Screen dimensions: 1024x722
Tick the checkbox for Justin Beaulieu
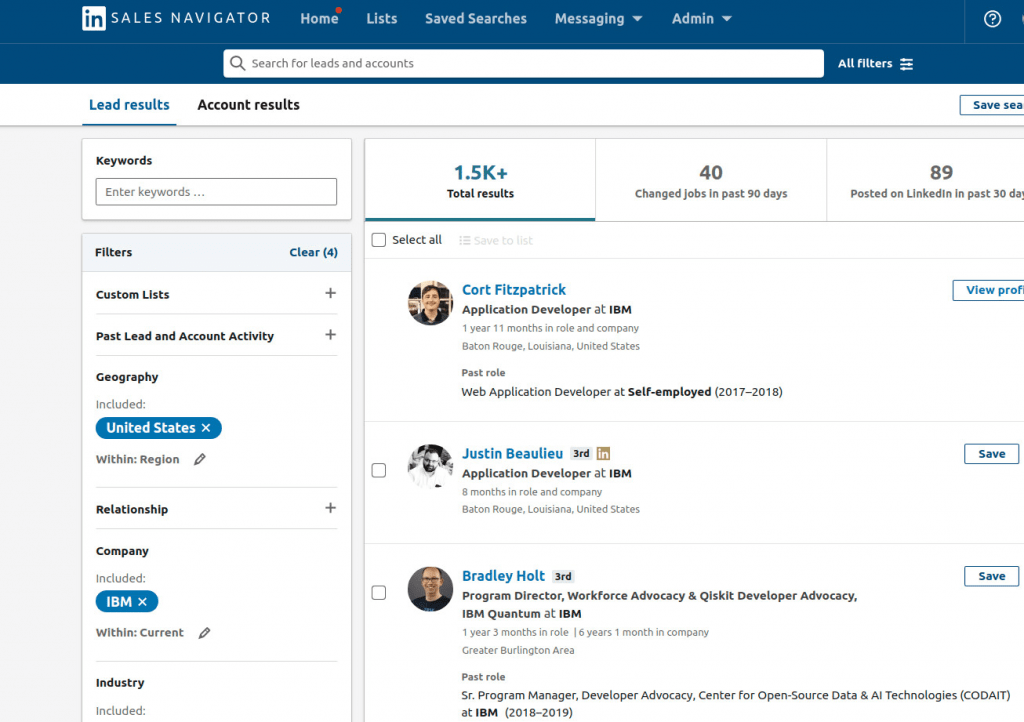378,470
